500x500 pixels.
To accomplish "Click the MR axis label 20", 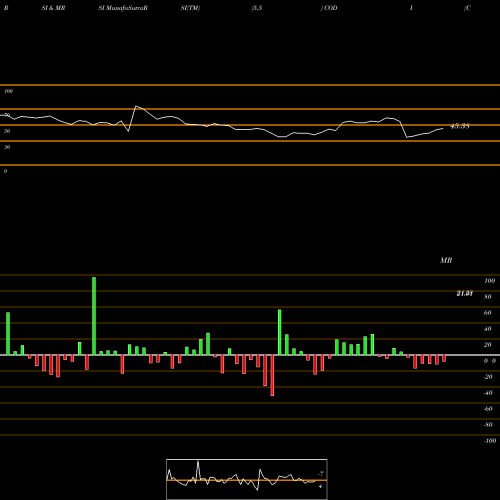I will pyautogui.click(x=488, y=345).
